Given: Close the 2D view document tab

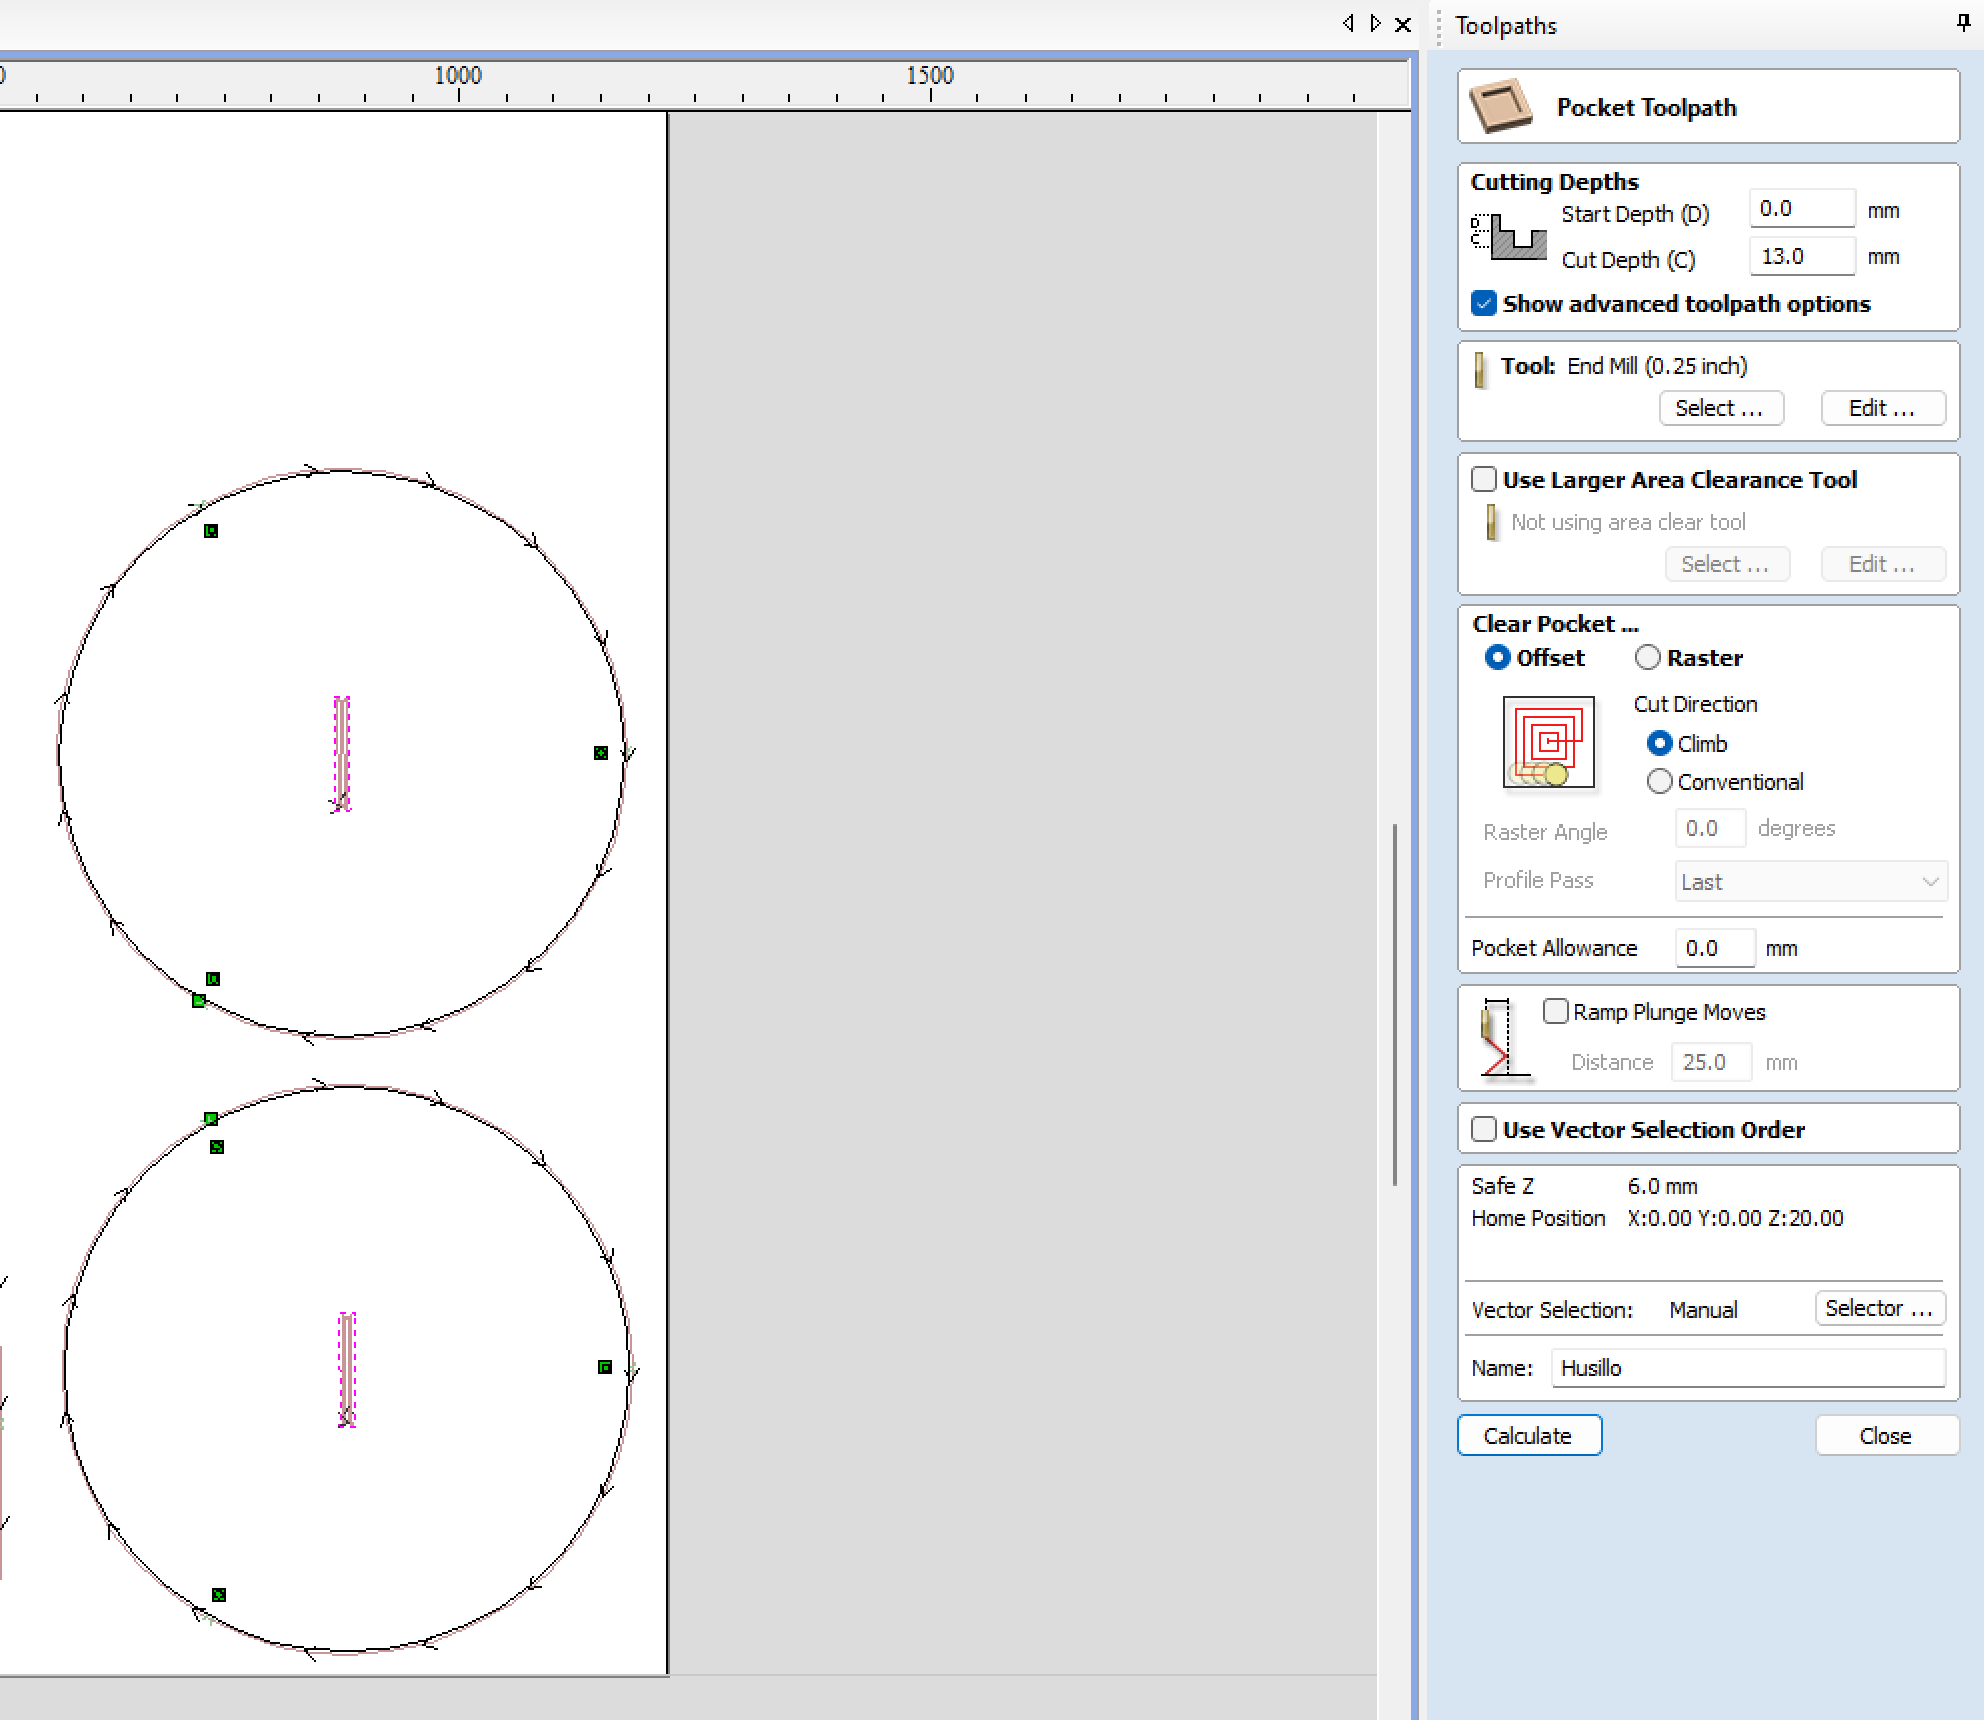Looking at the screenshot, I should [1403, 24].
